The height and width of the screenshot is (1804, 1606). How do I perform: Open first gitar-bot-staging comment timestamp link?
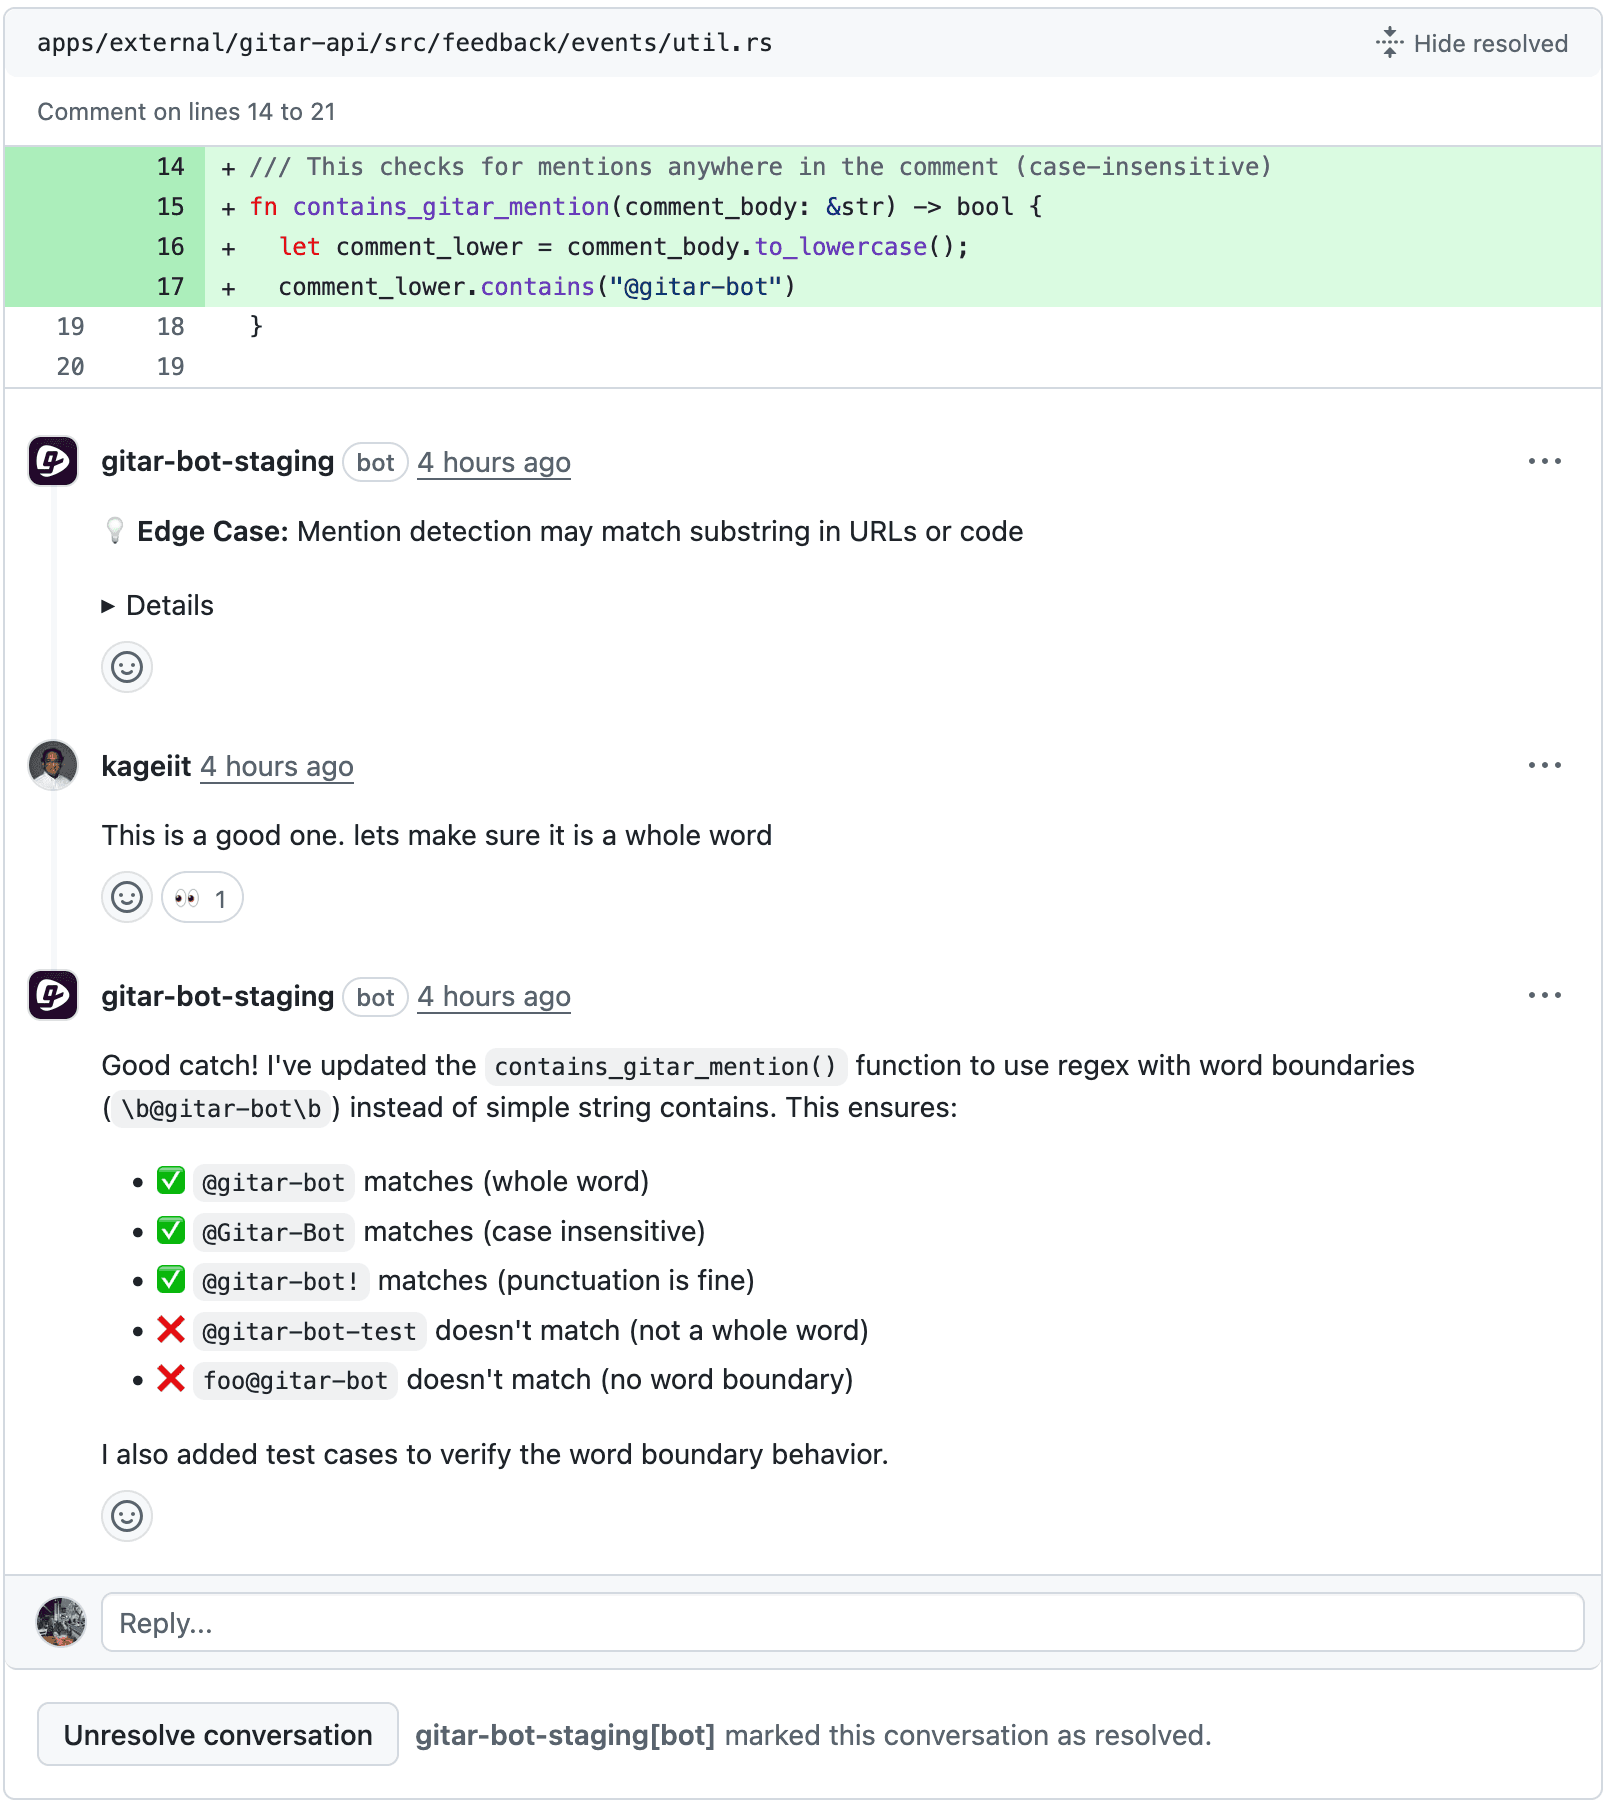[x=494, y=463]
